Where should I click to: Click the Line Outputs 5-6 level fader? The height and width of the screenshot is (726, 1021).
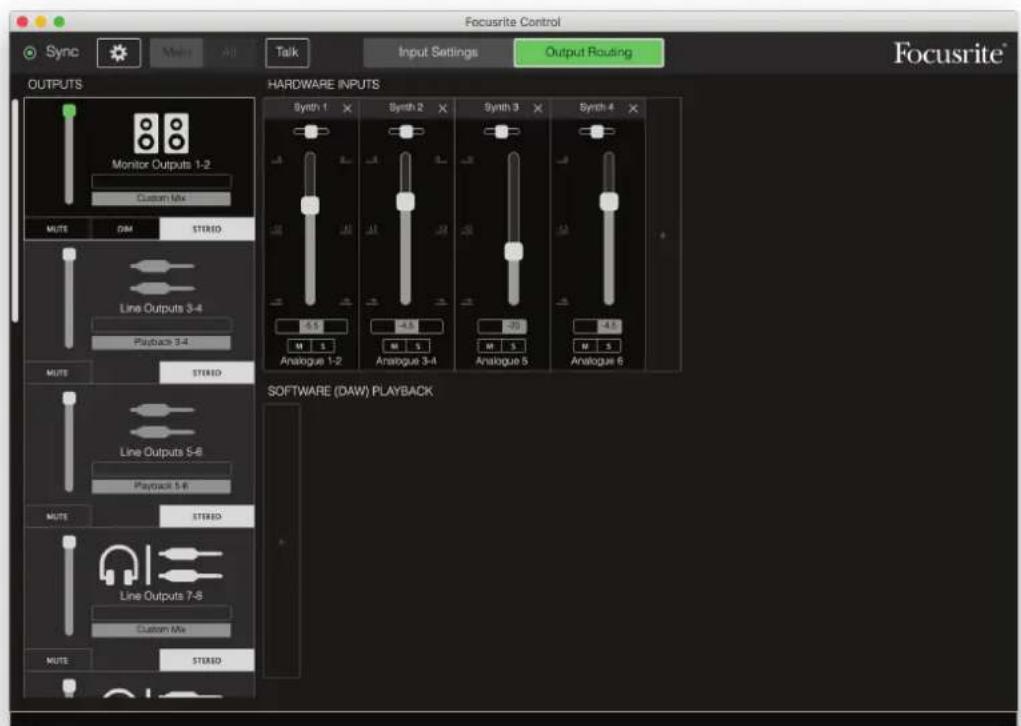[x=69, y=443]
